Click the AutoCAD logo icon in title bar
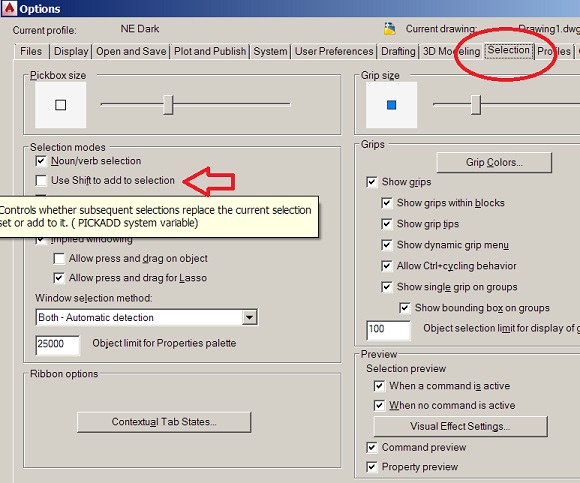 pyautogui.click(x=9, y=8)
